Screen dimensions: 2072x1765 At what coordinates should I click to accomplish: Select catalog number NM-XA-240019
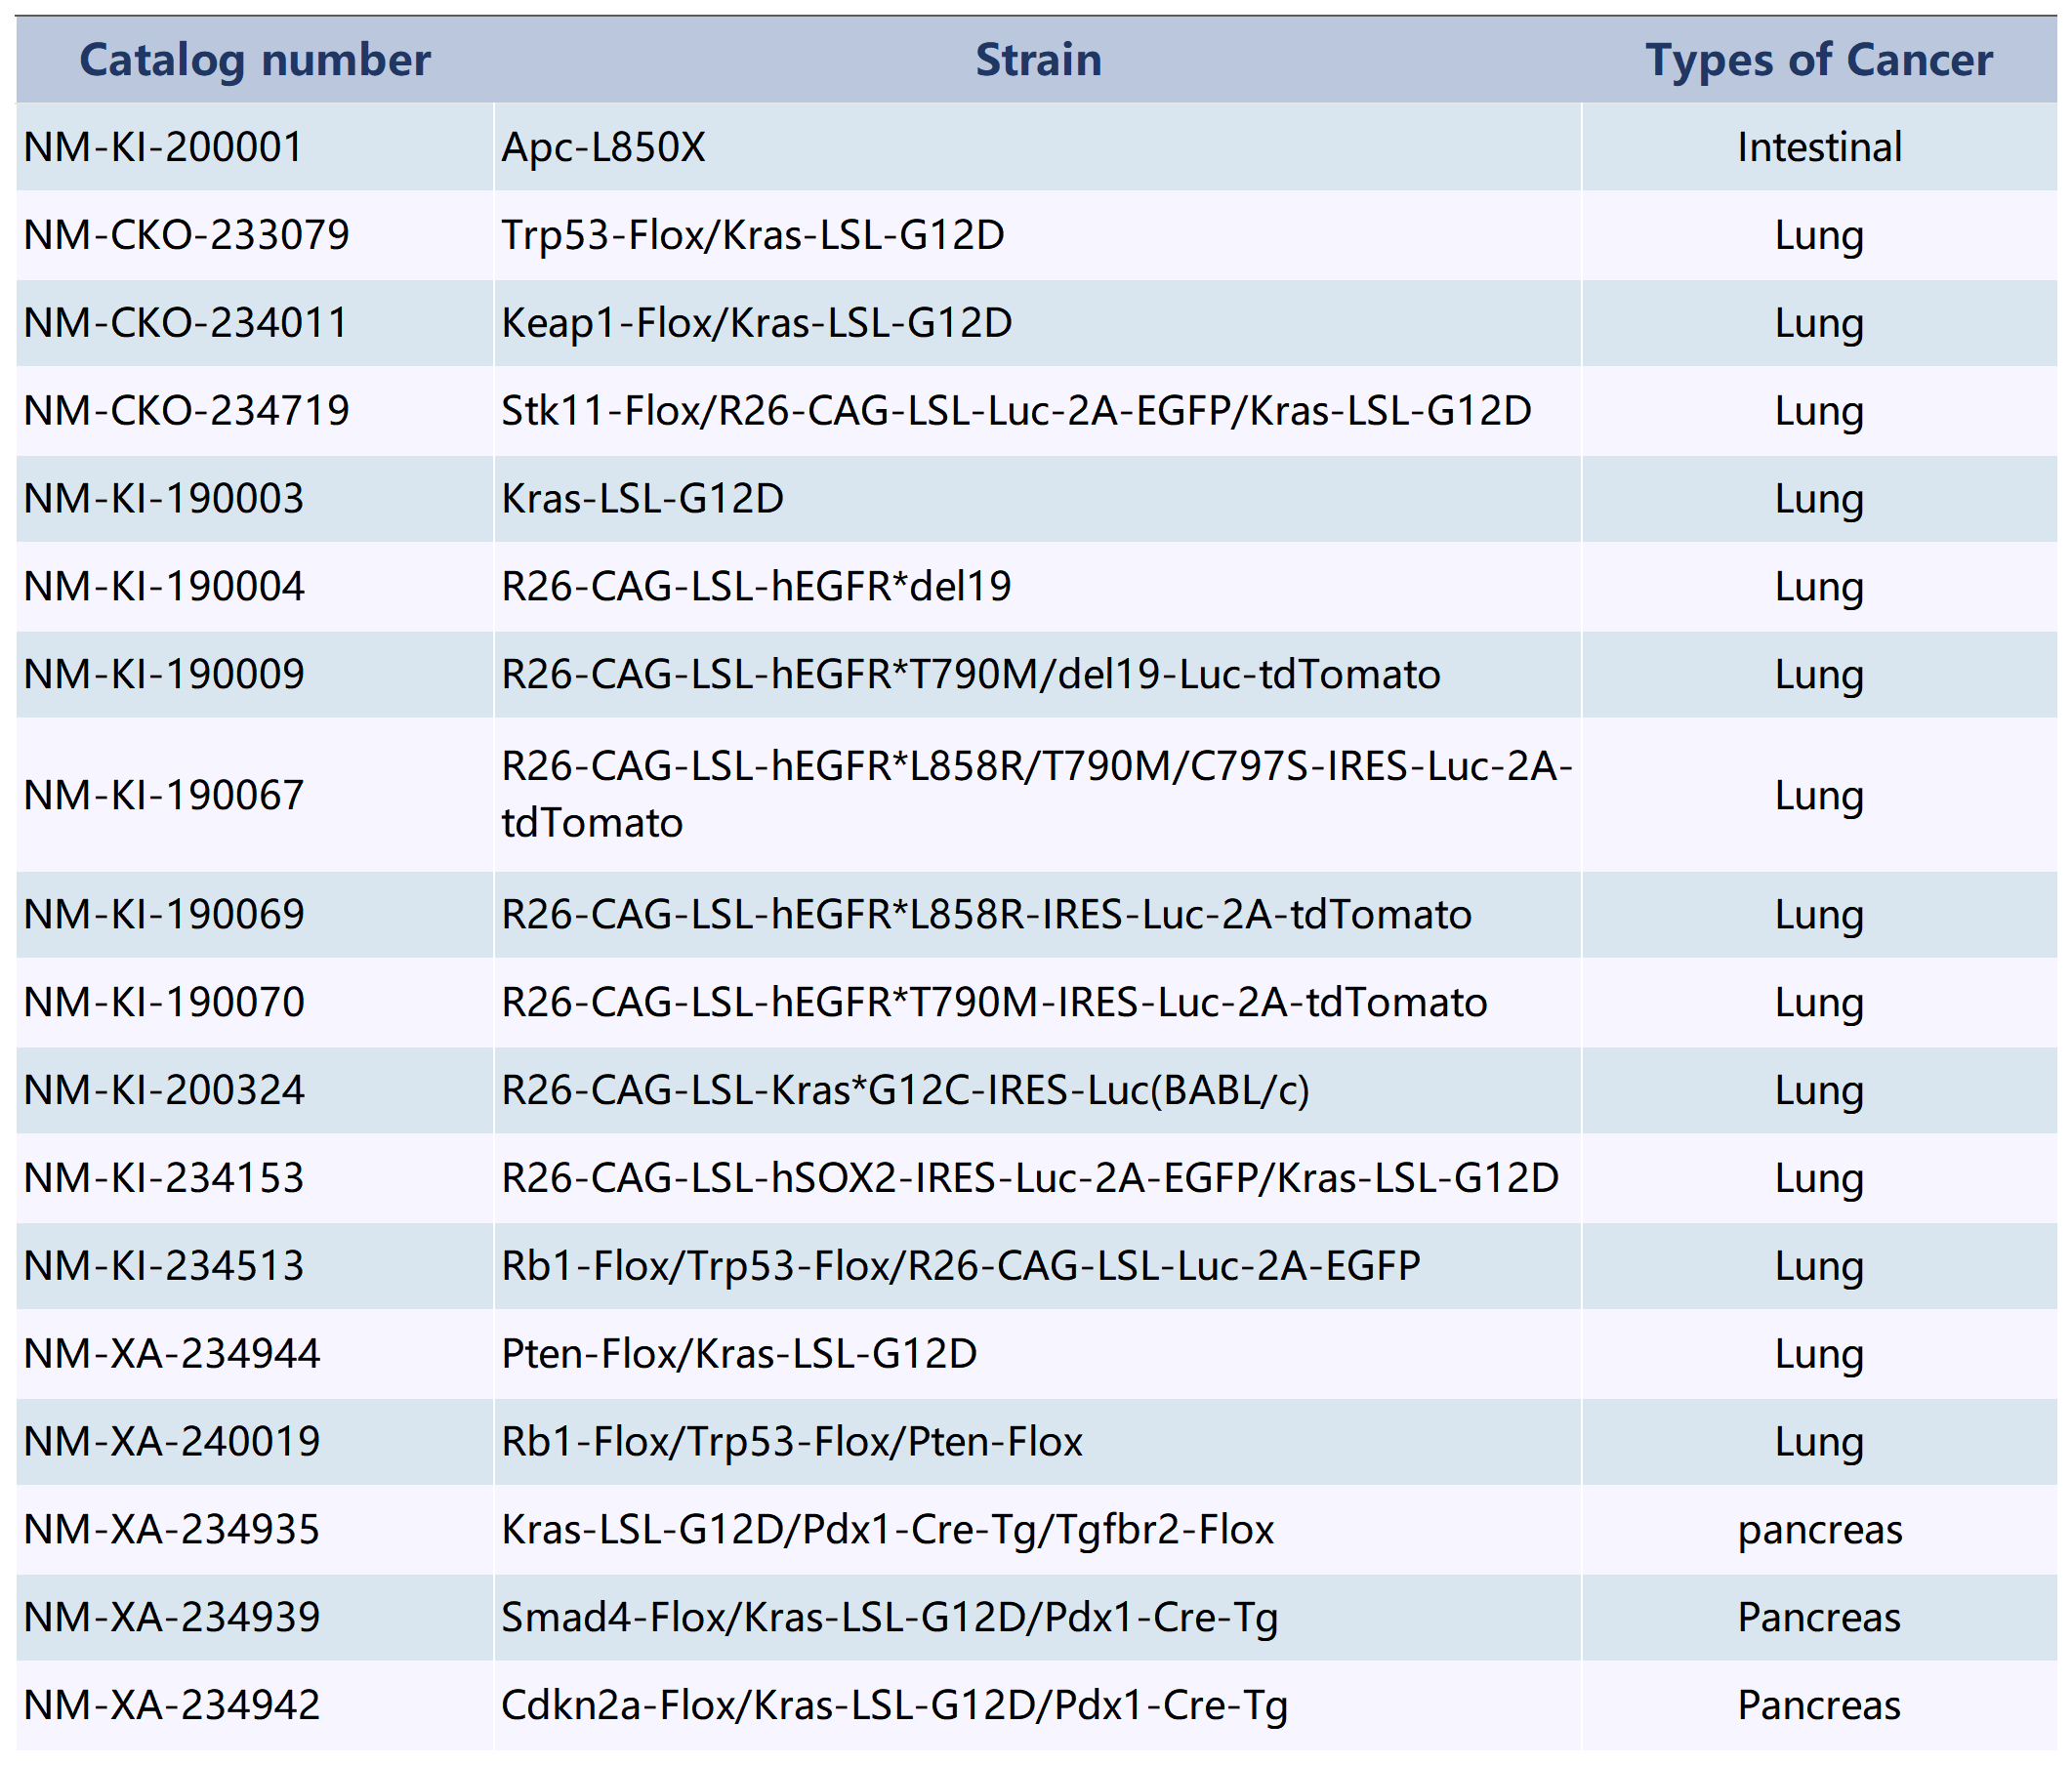(x=171, y=1442)
